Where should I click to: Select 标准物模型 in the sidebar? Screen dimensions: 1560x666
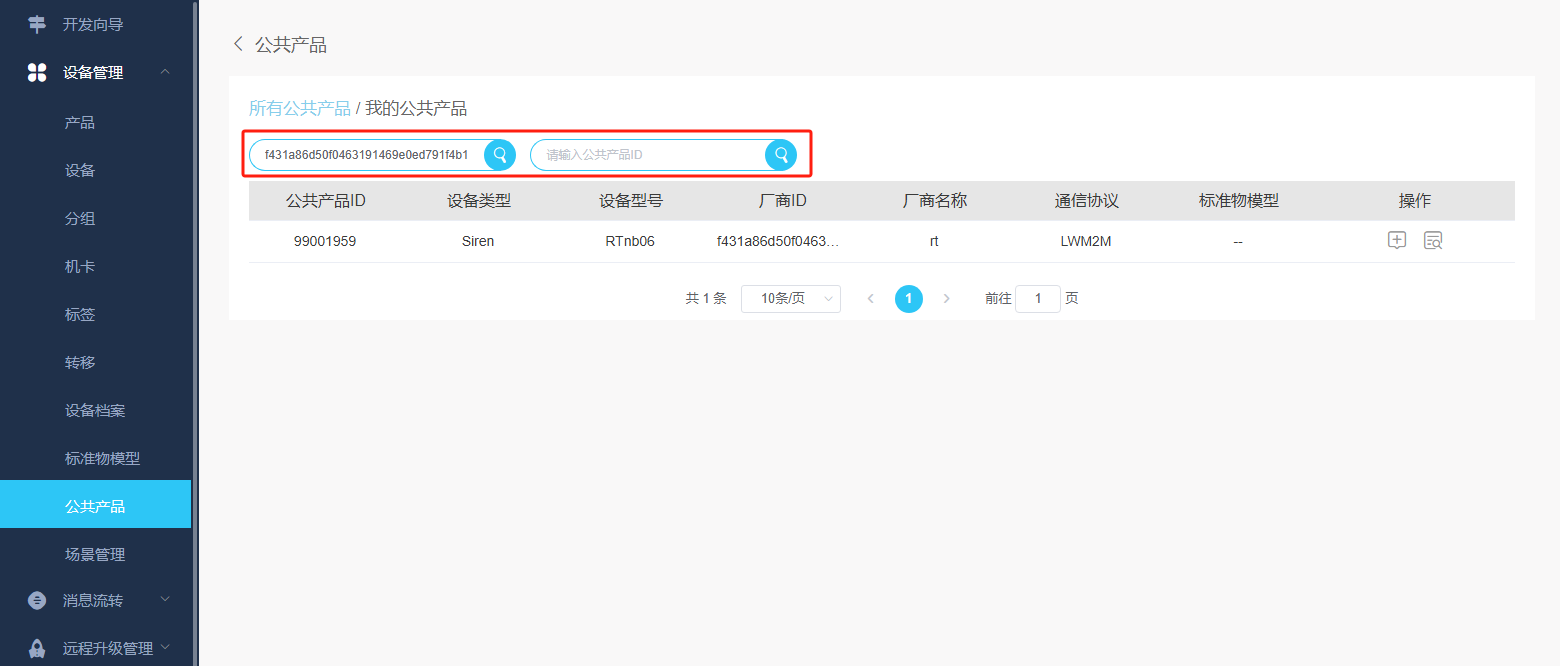tap(102, 458)
